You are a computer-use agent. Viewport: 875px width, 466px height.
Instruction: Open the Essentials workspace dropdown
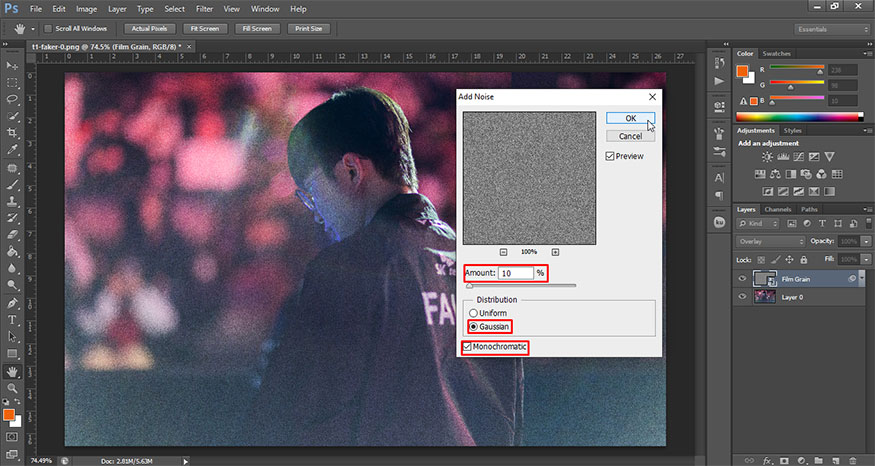[x=830, y=29]
